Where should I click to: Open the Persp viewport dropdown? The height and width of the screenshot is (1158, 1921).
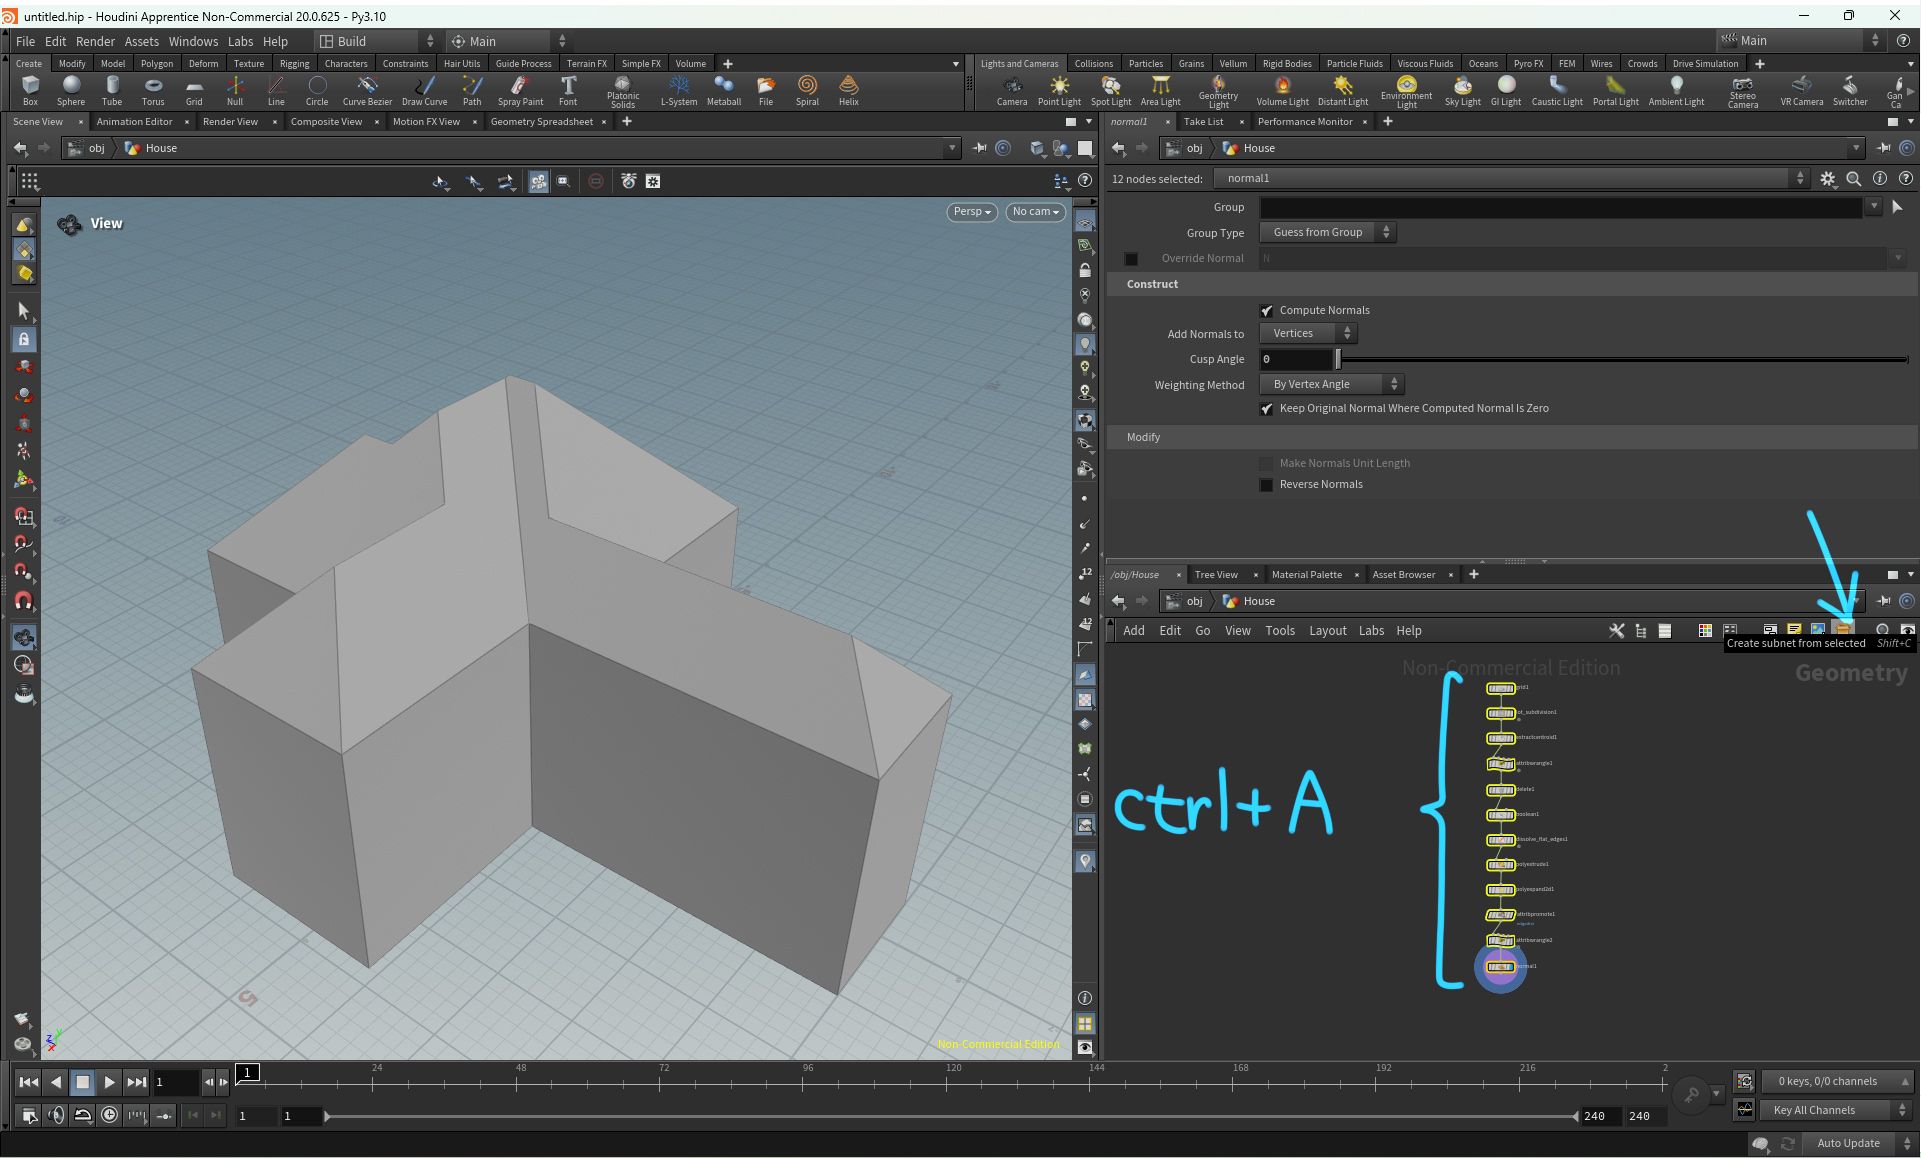[x=970, y=212]
